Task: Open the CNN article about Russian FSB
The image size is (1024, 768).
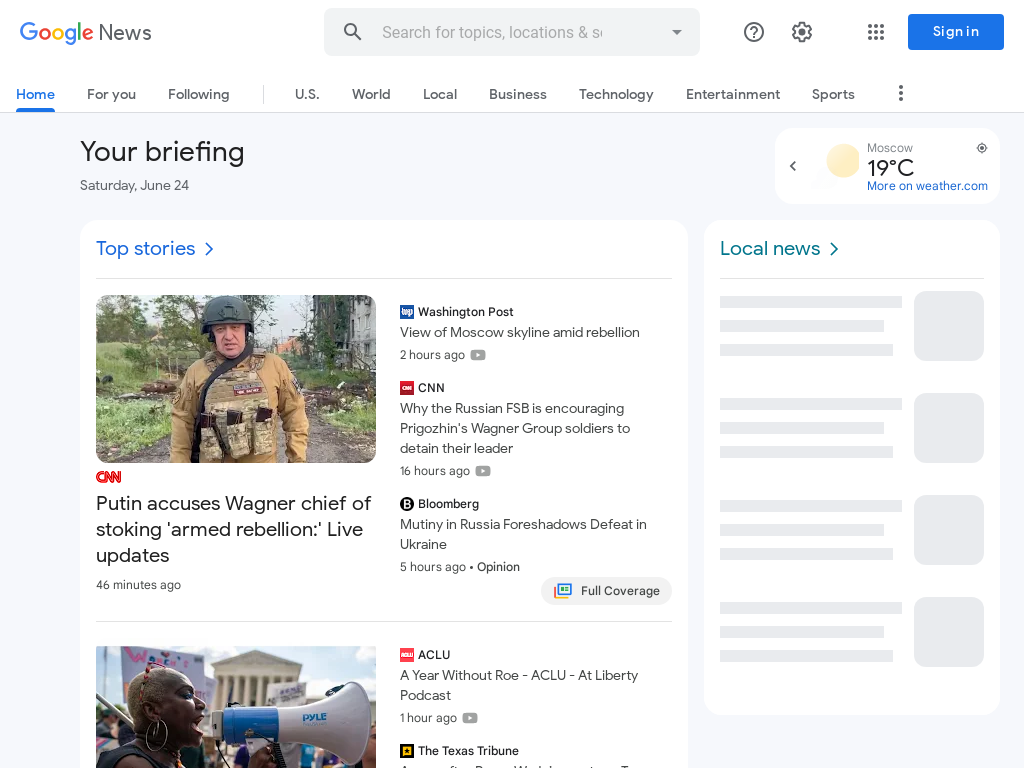Action: [515, 428]
